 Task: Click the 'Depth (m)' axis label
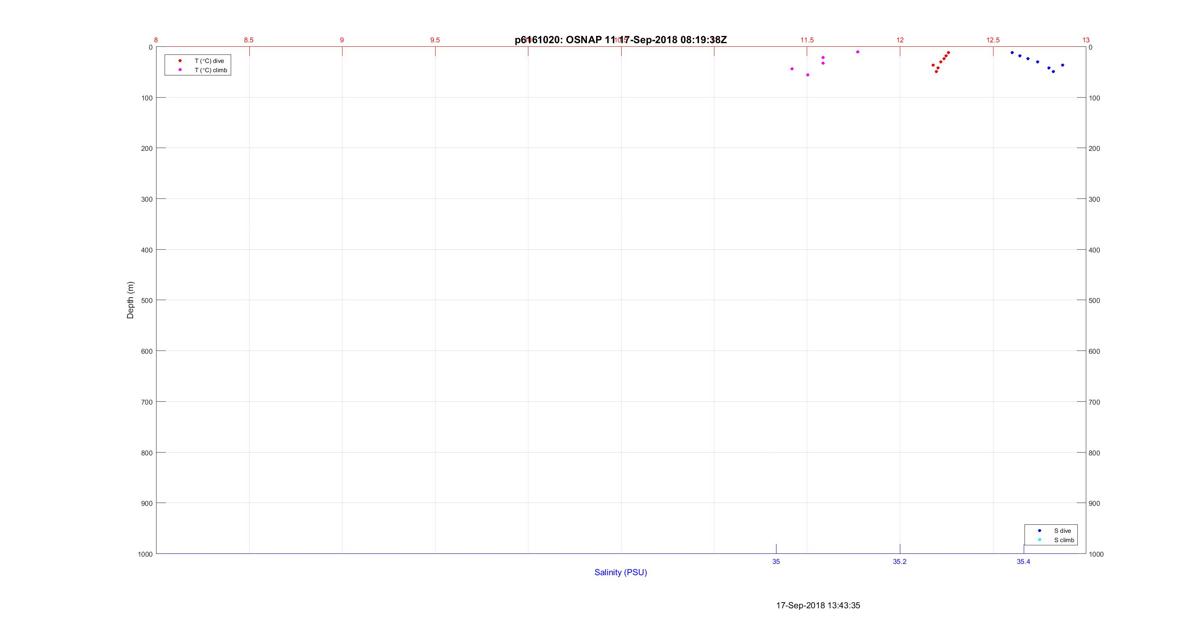pos(130,300)
